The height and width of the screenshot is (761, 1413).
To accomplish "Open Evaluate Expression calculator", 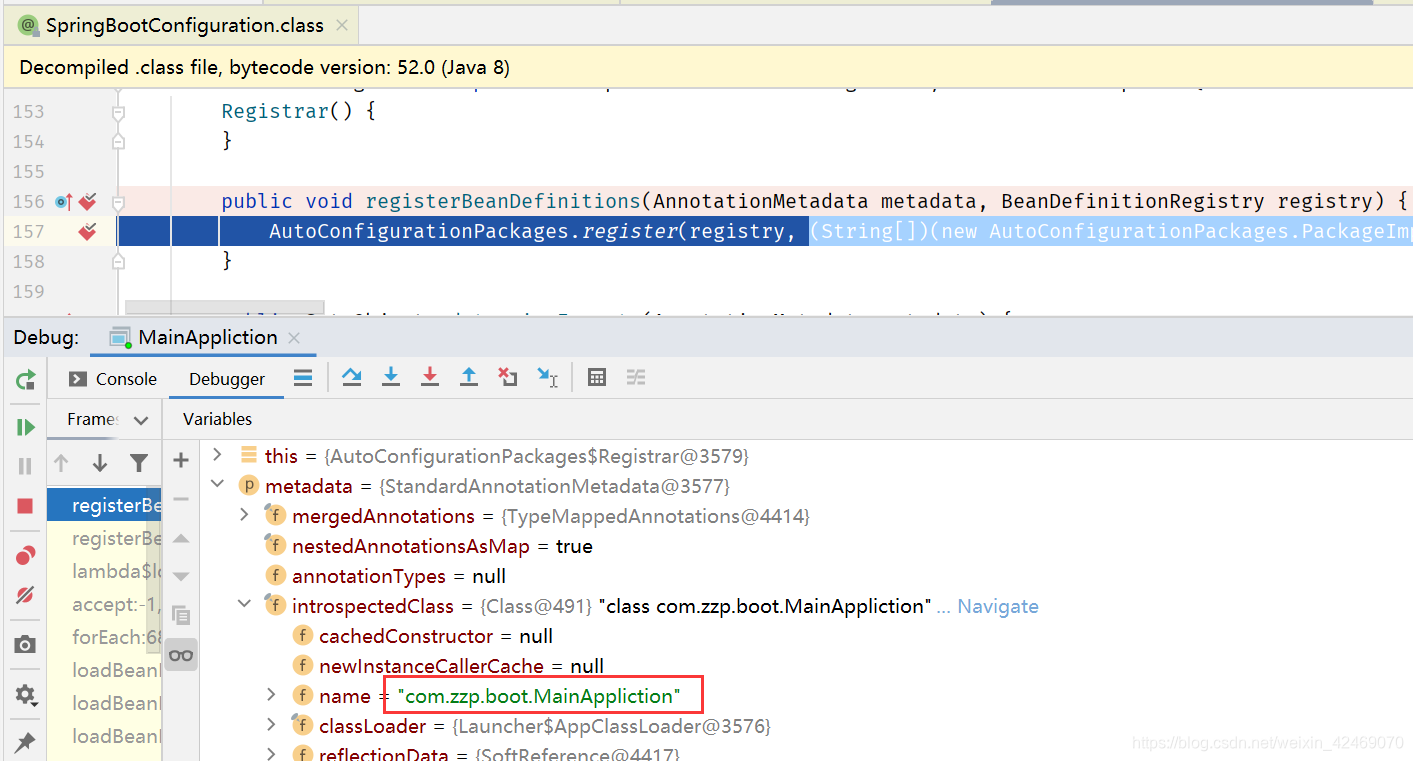I will (597, 377).
